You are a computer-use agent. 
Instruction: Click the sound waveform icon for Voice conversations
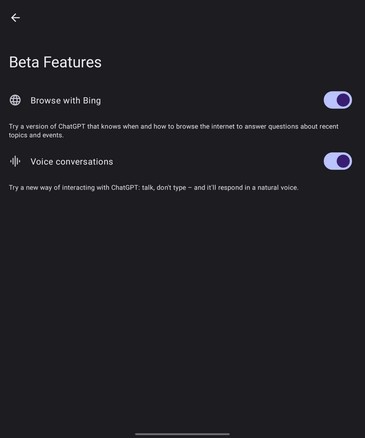point(15,161)
